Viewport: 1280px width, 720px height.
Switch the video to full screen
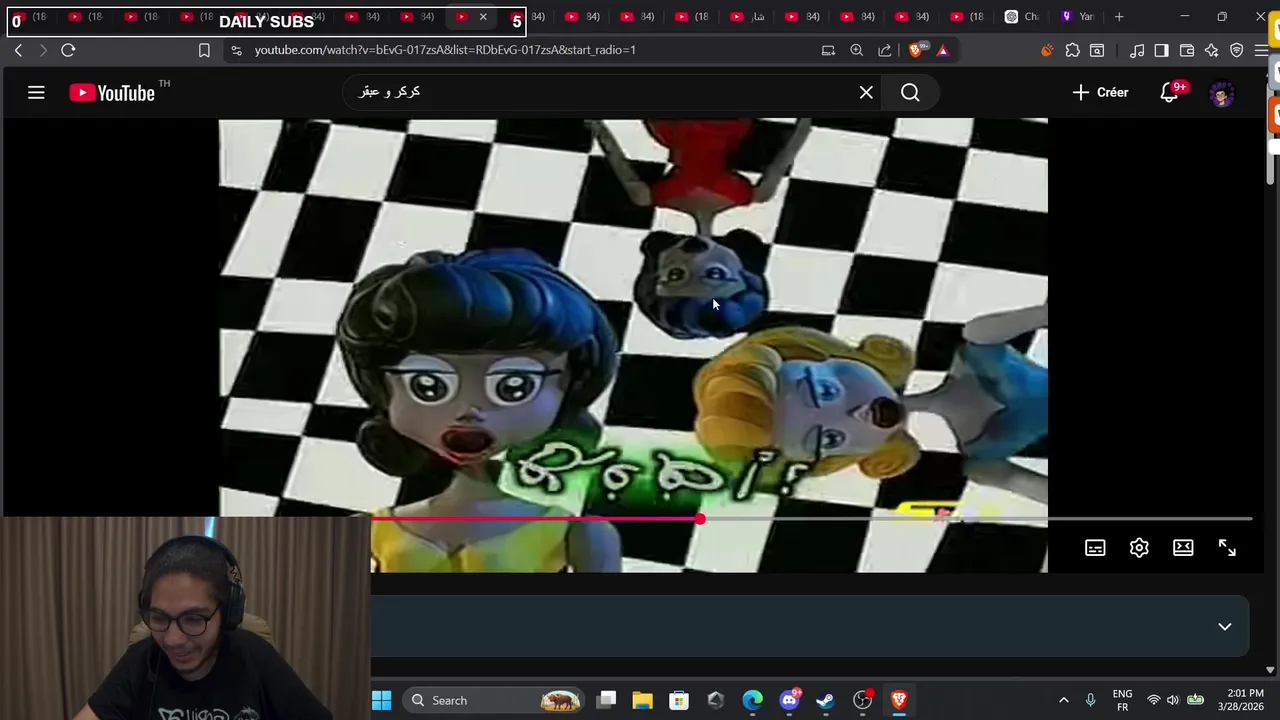point(1227,548)
